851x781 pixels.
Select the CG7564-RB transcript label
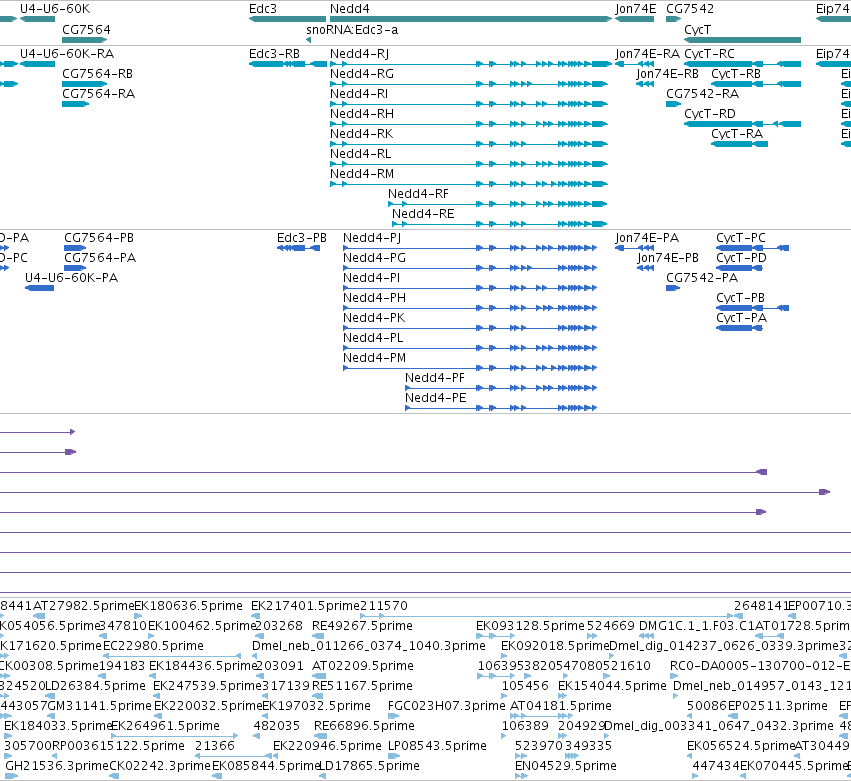point(97,74)
